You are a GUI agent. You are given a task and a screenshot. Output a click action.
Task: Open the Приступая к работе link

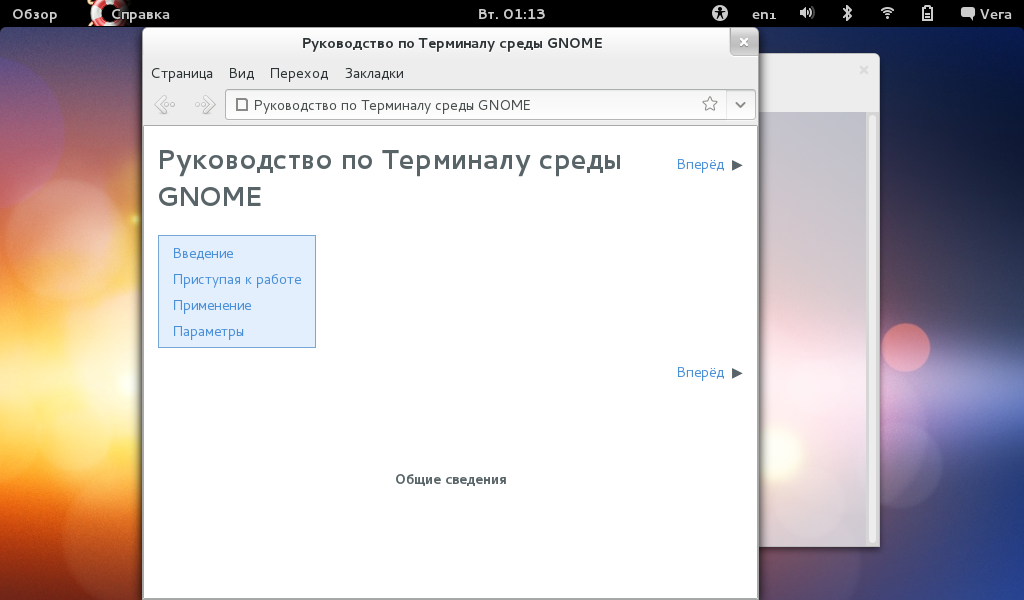point(237,279)
